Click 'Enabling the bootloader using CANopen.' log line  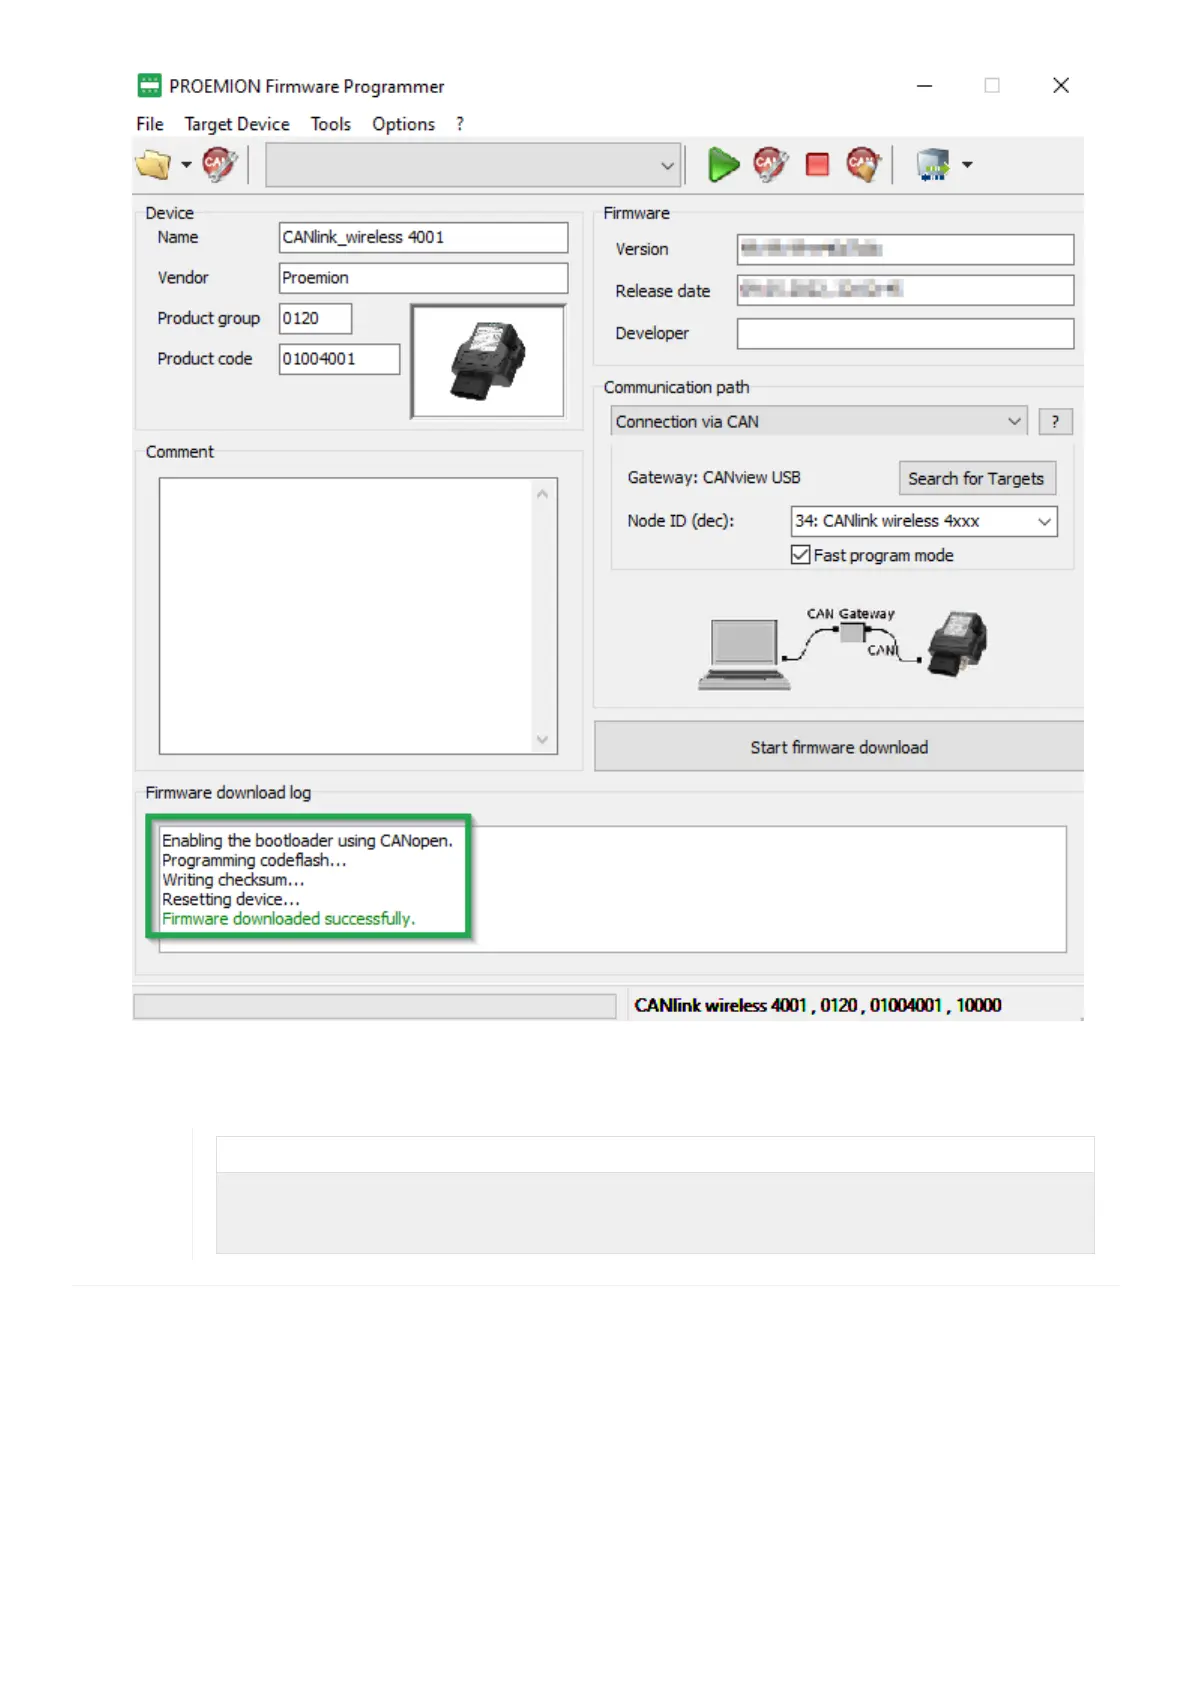click(x=307, y=841)
